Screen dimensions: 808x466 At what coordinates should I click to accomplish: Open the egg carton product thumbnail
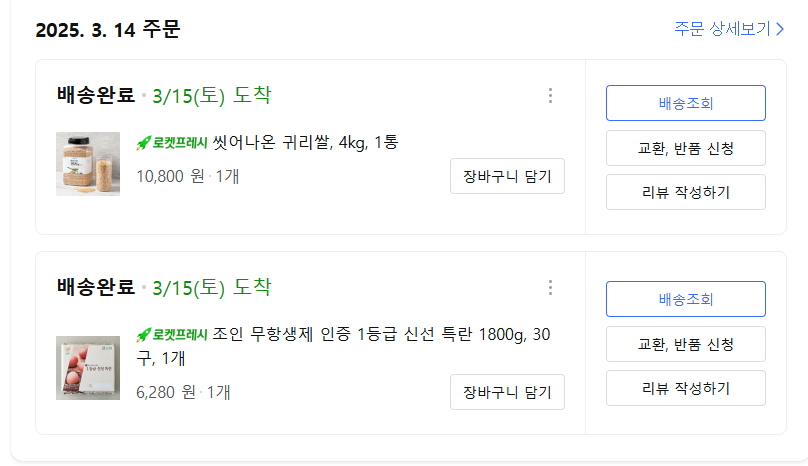pos(88,368)
